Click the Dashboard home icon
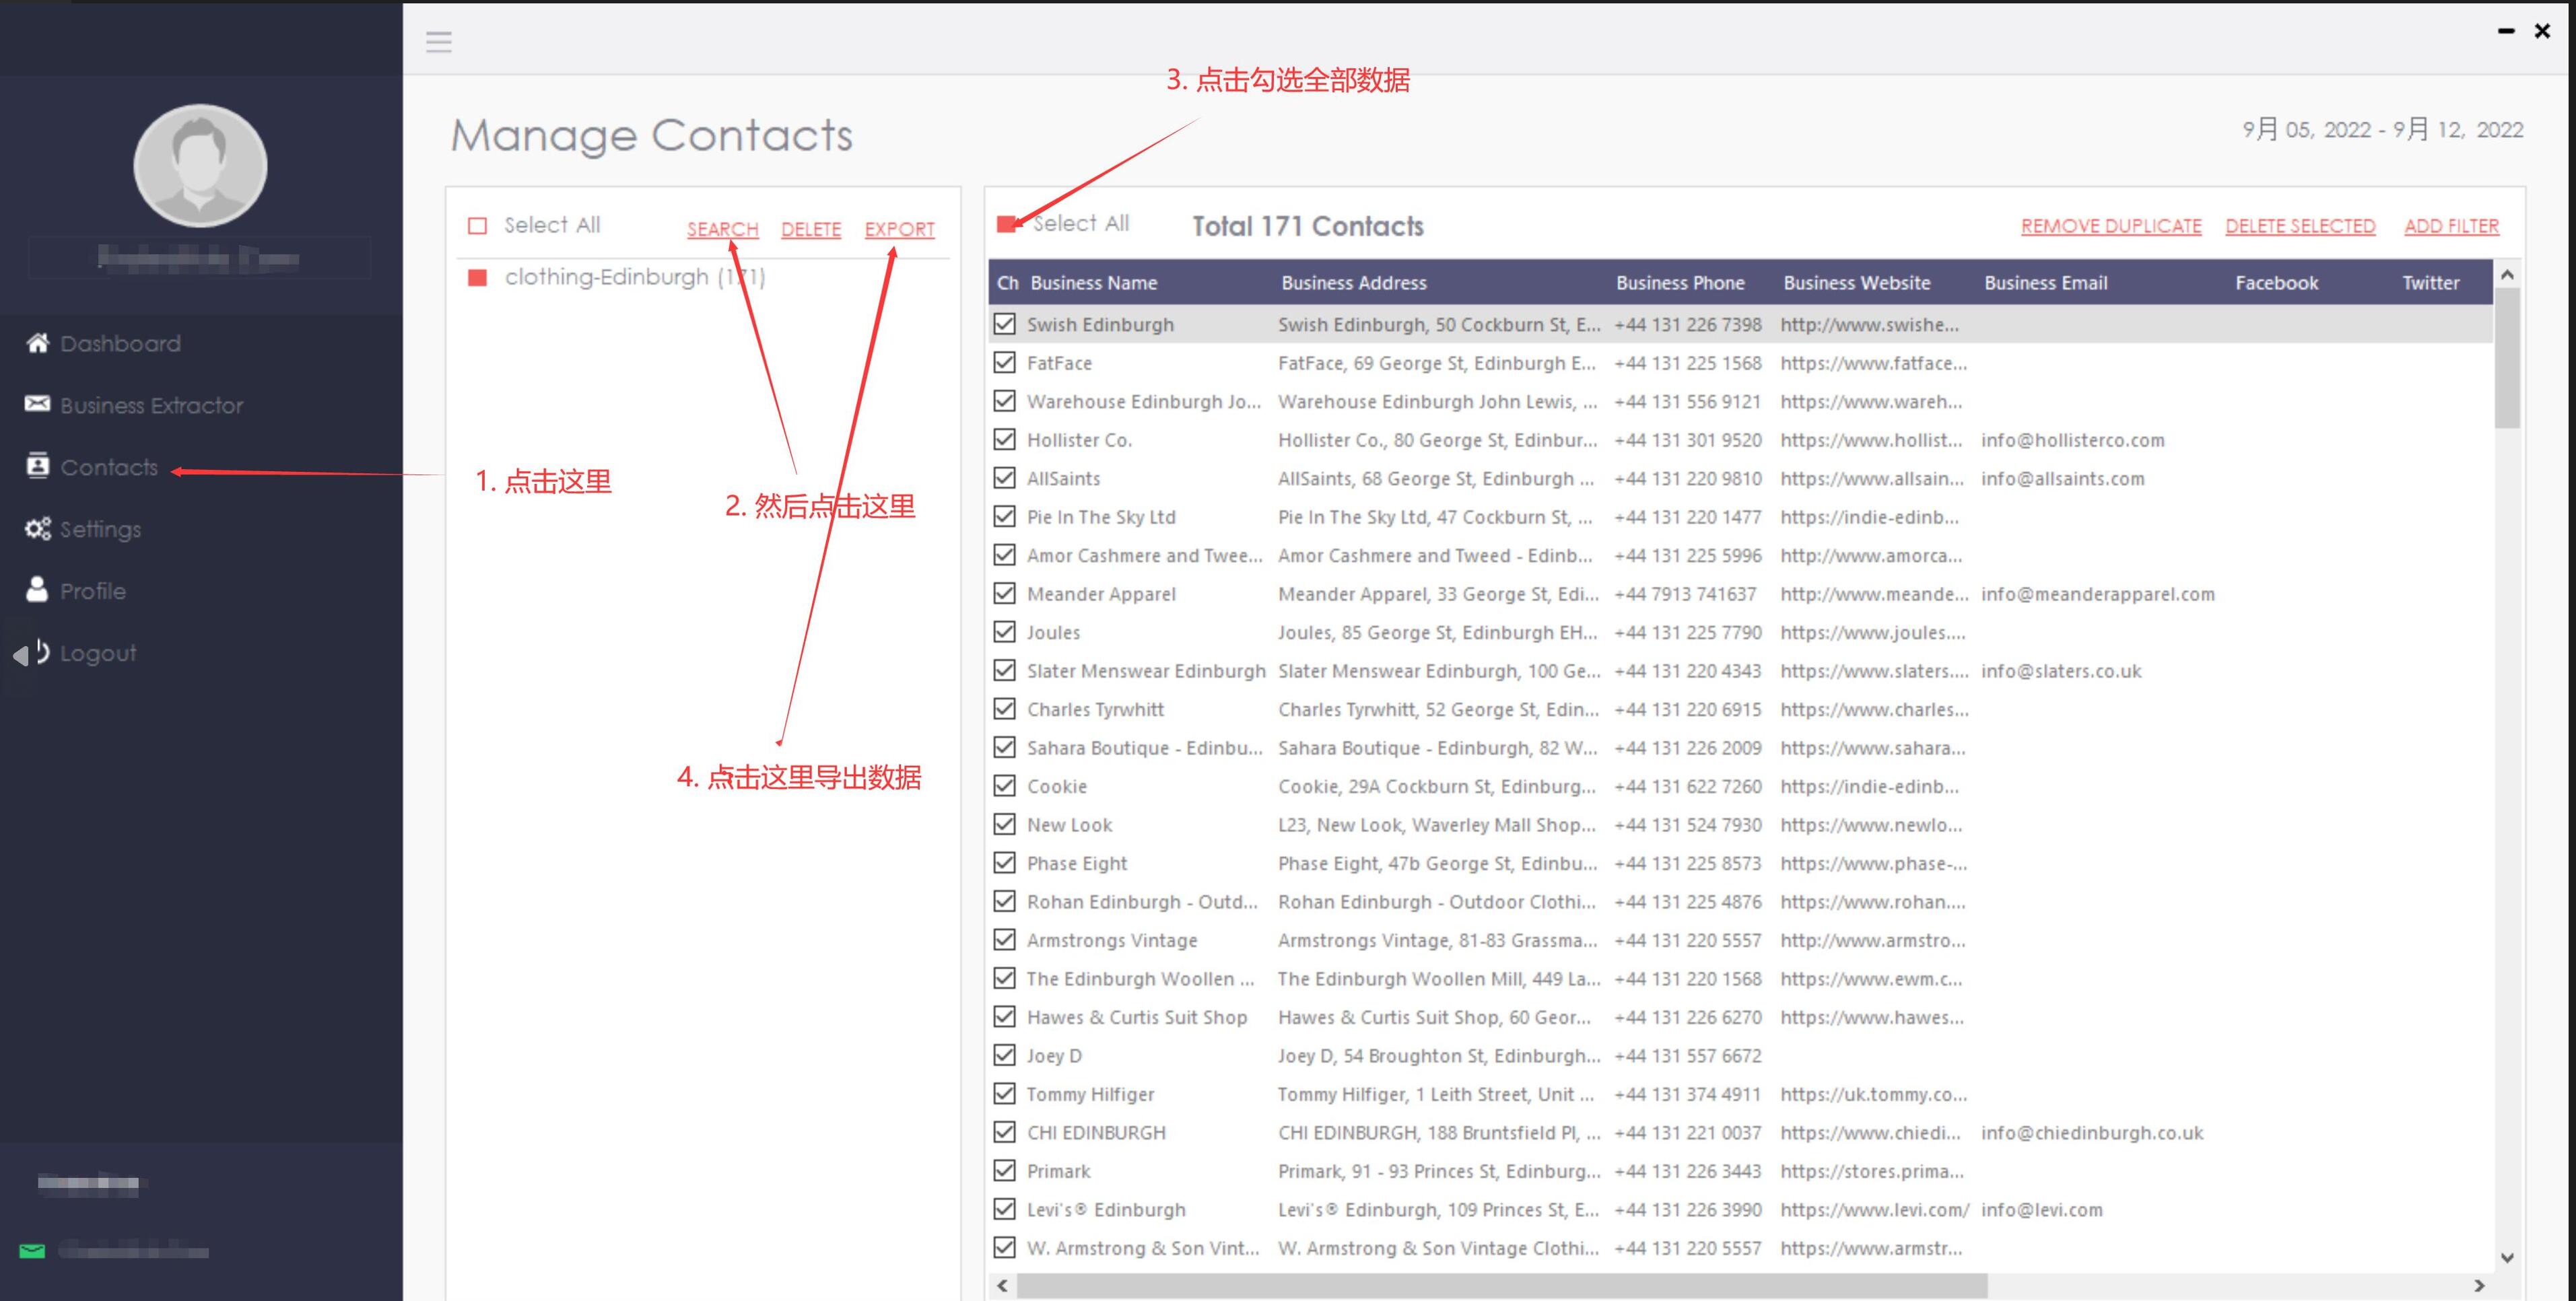Image resolution: width=2576 pixels, height=1301 pixels. (x=38, y=343)
